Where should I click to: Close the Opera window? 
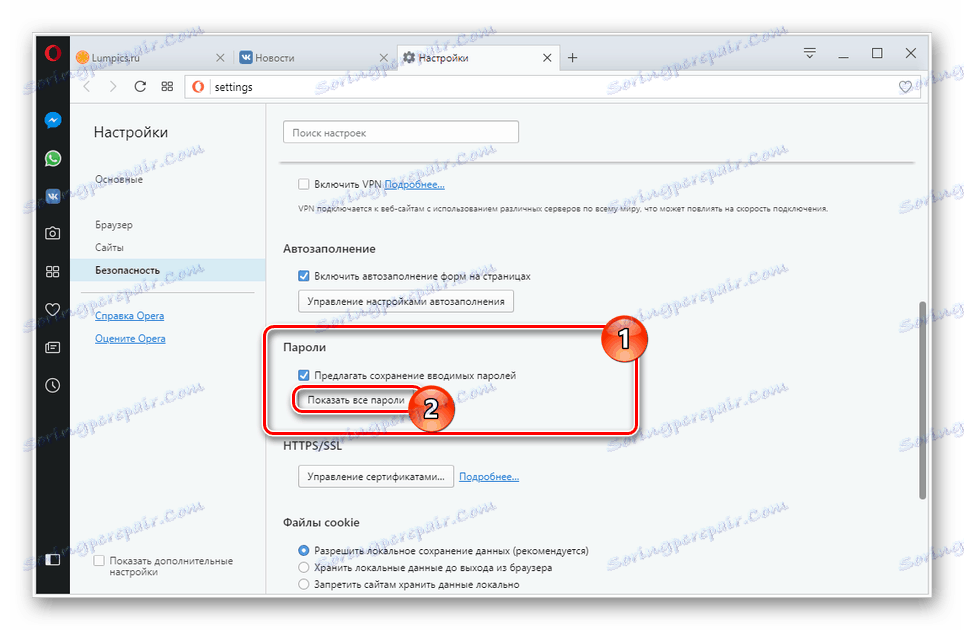[911, 53]
